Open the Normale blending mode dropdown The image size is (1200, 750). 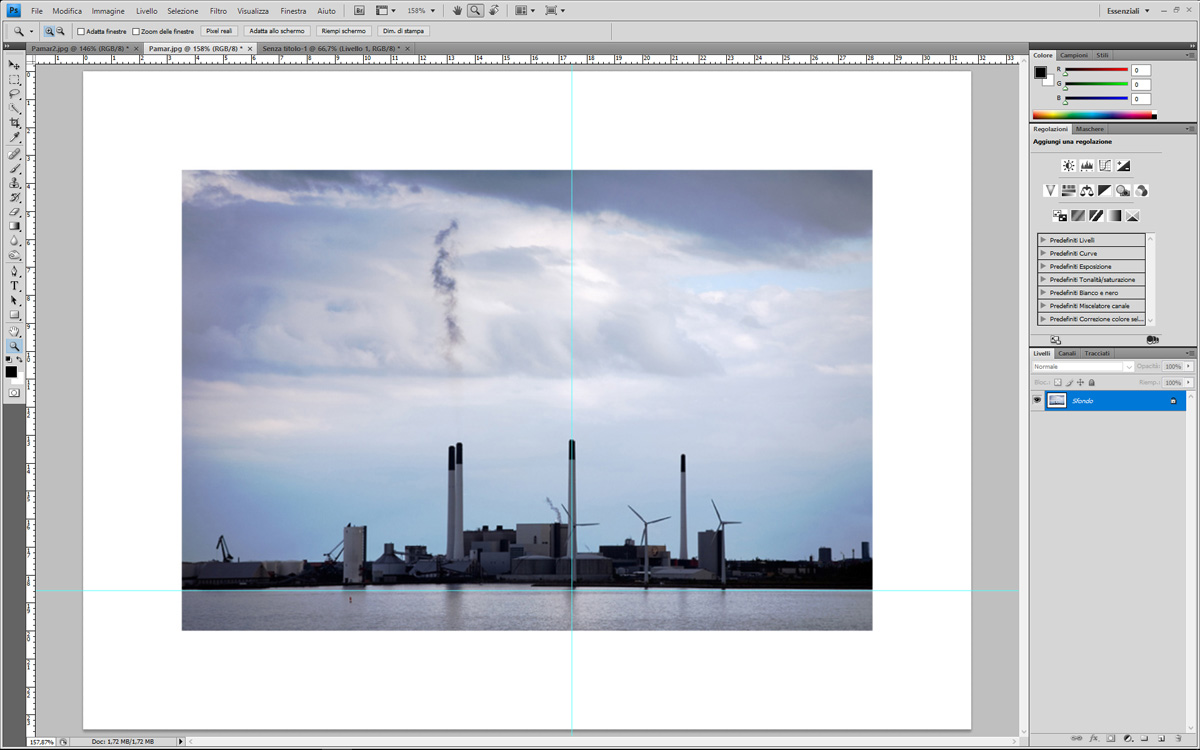pyautogui.click(x=1082, y=367)
